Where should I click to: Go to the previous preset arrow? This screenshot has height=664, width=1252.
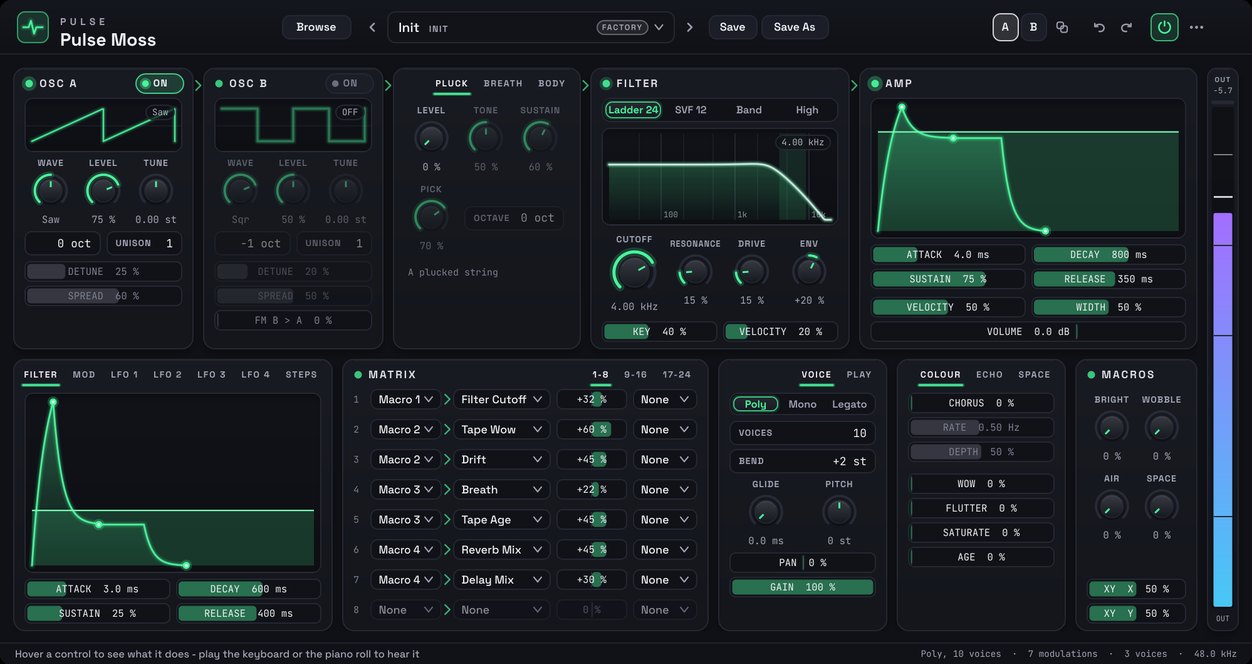(373, 27)
